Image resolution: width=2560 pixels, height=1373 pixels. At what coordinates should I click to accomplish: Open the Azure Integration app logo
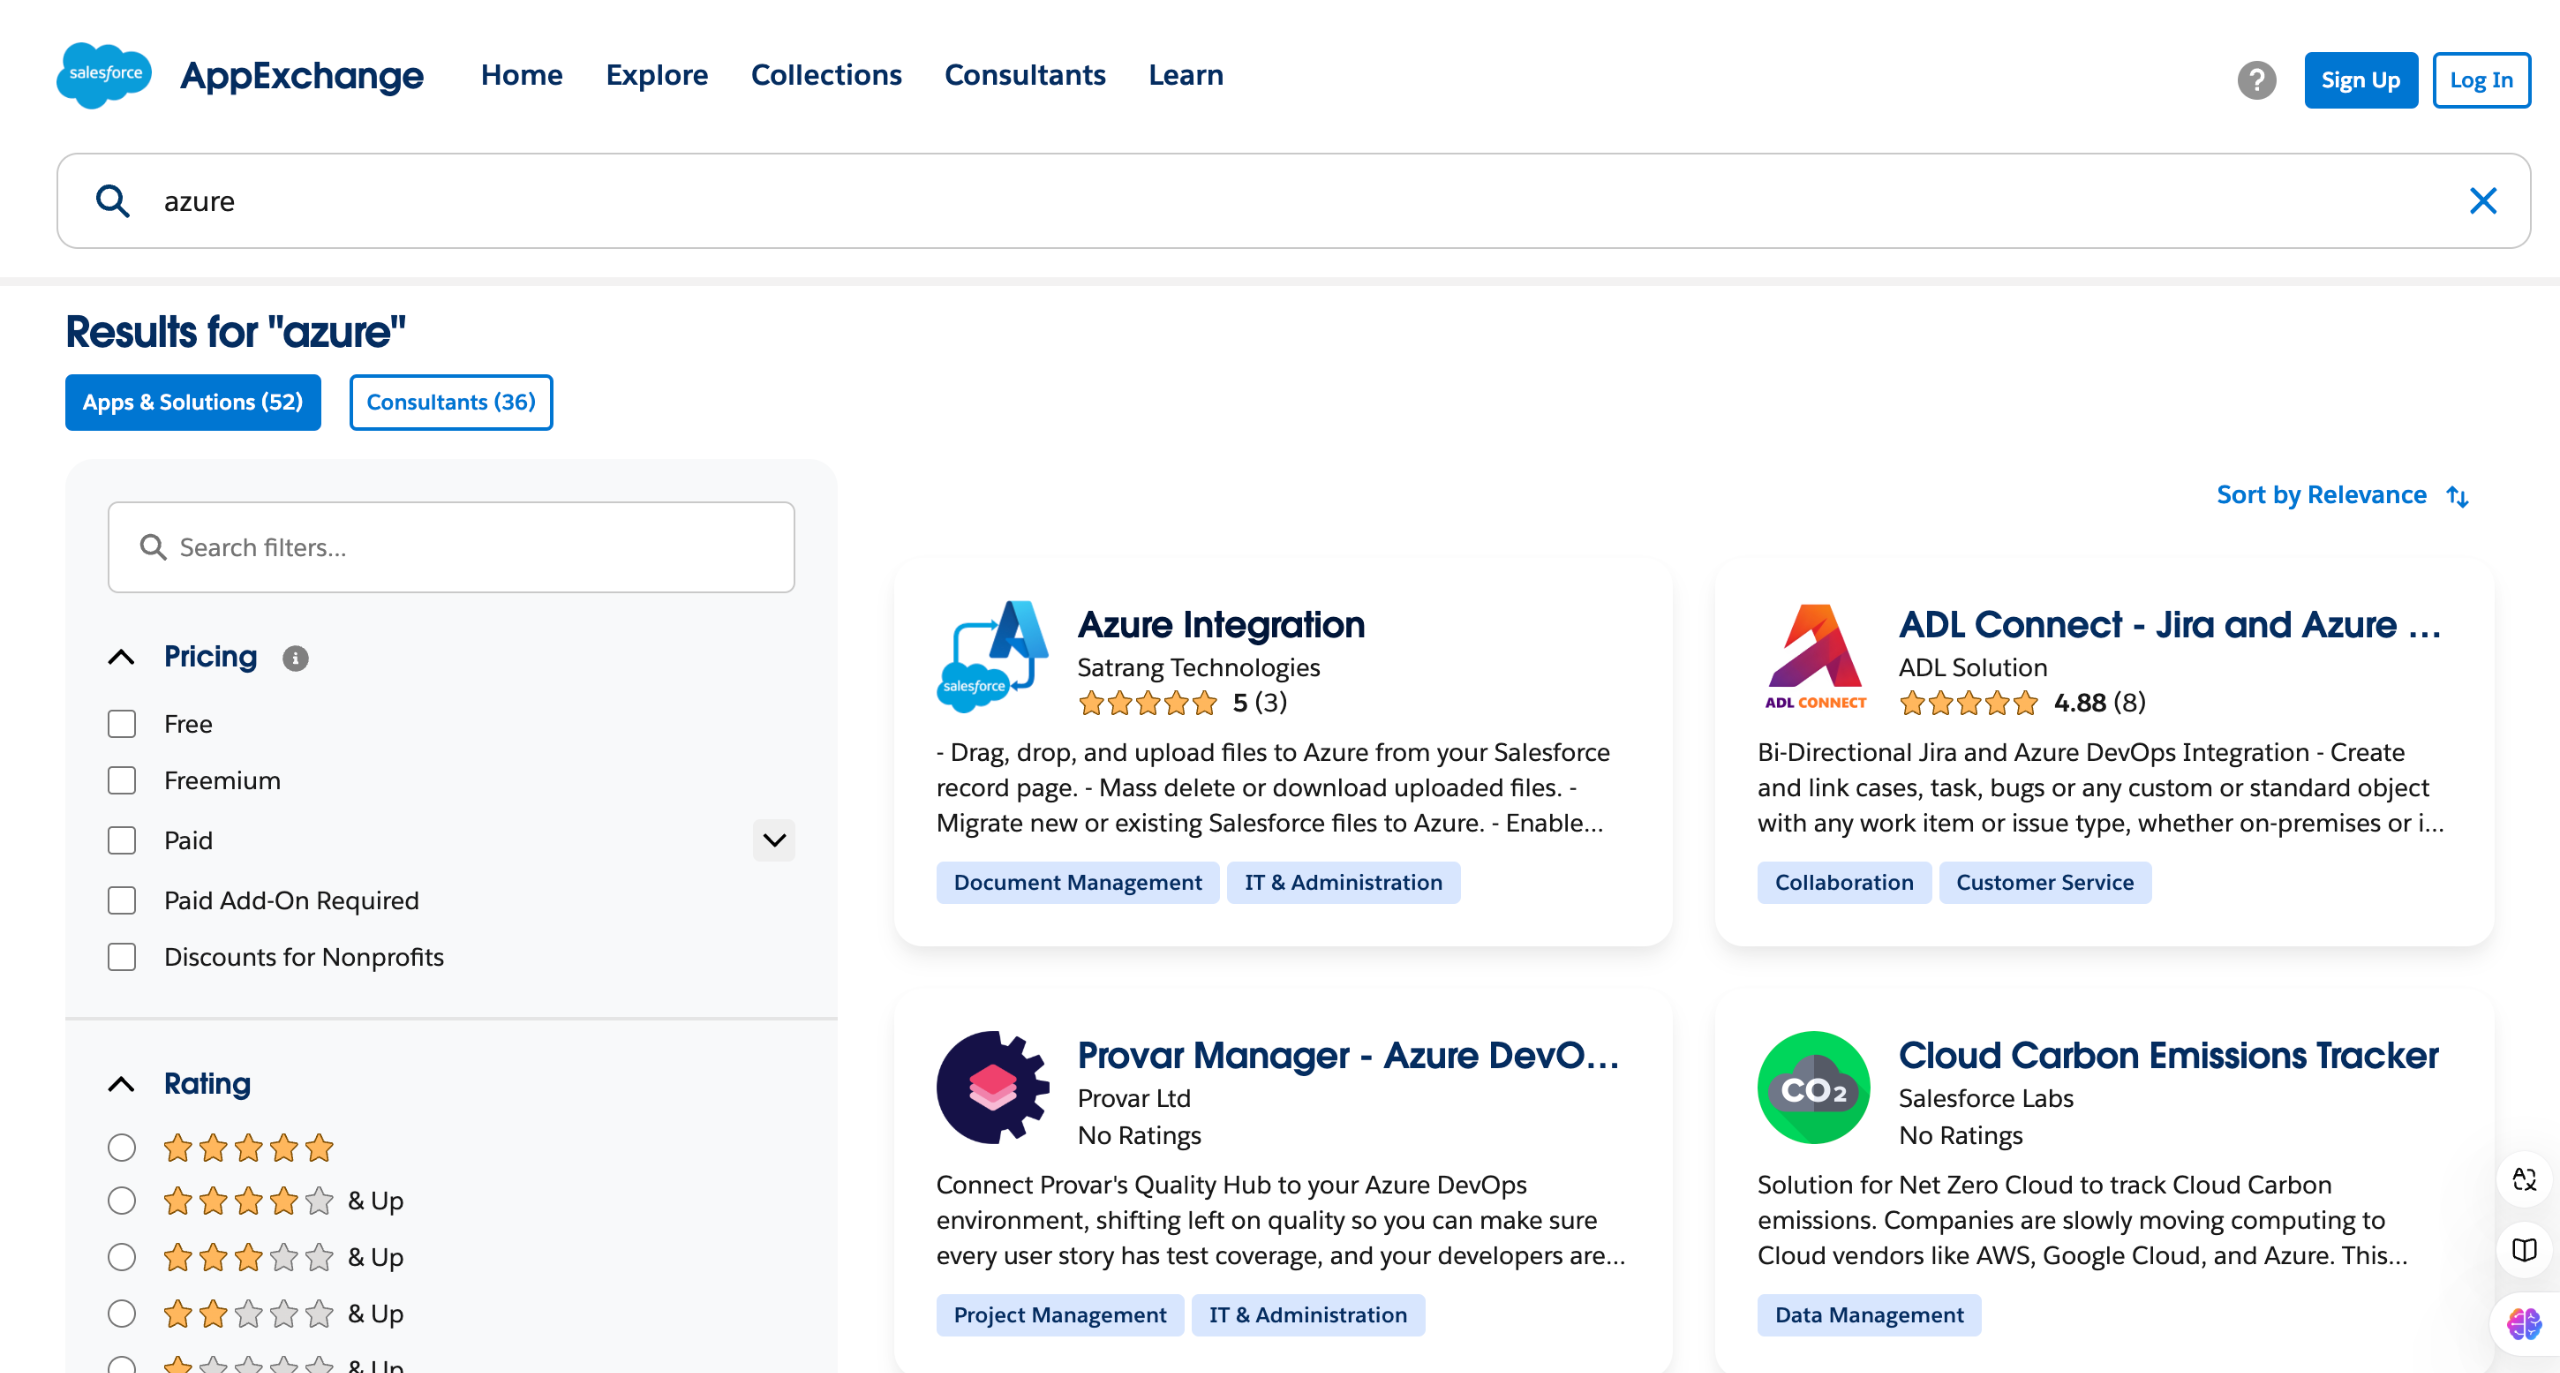pyautogui.click(x=992, y=656)
